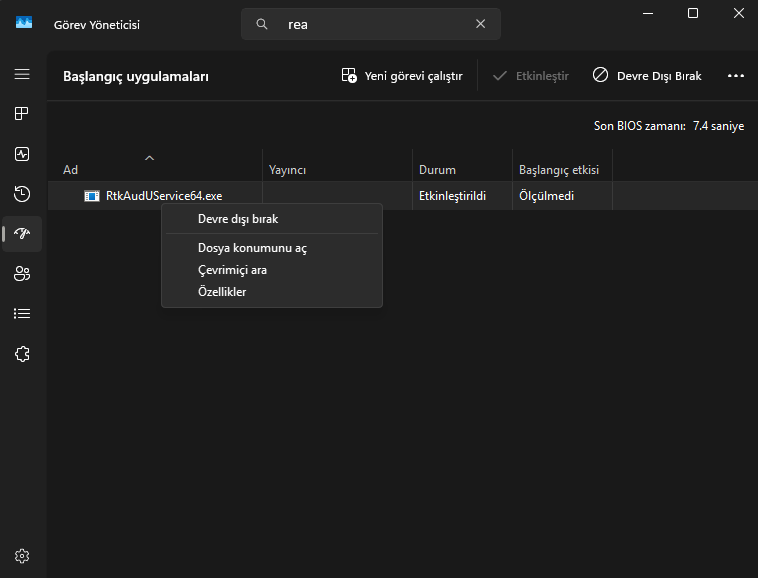
Task: Open the hamburger navigation menu
Action: click(22, 74)
